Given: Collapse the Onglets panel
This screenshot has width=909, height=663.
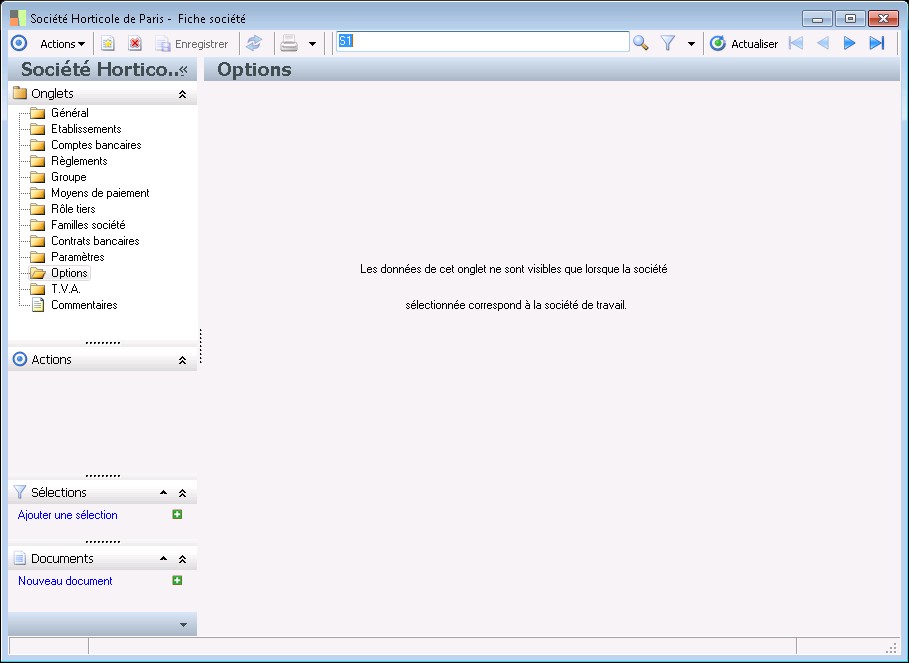Looking at the screenshot, I should coord(182,94).
